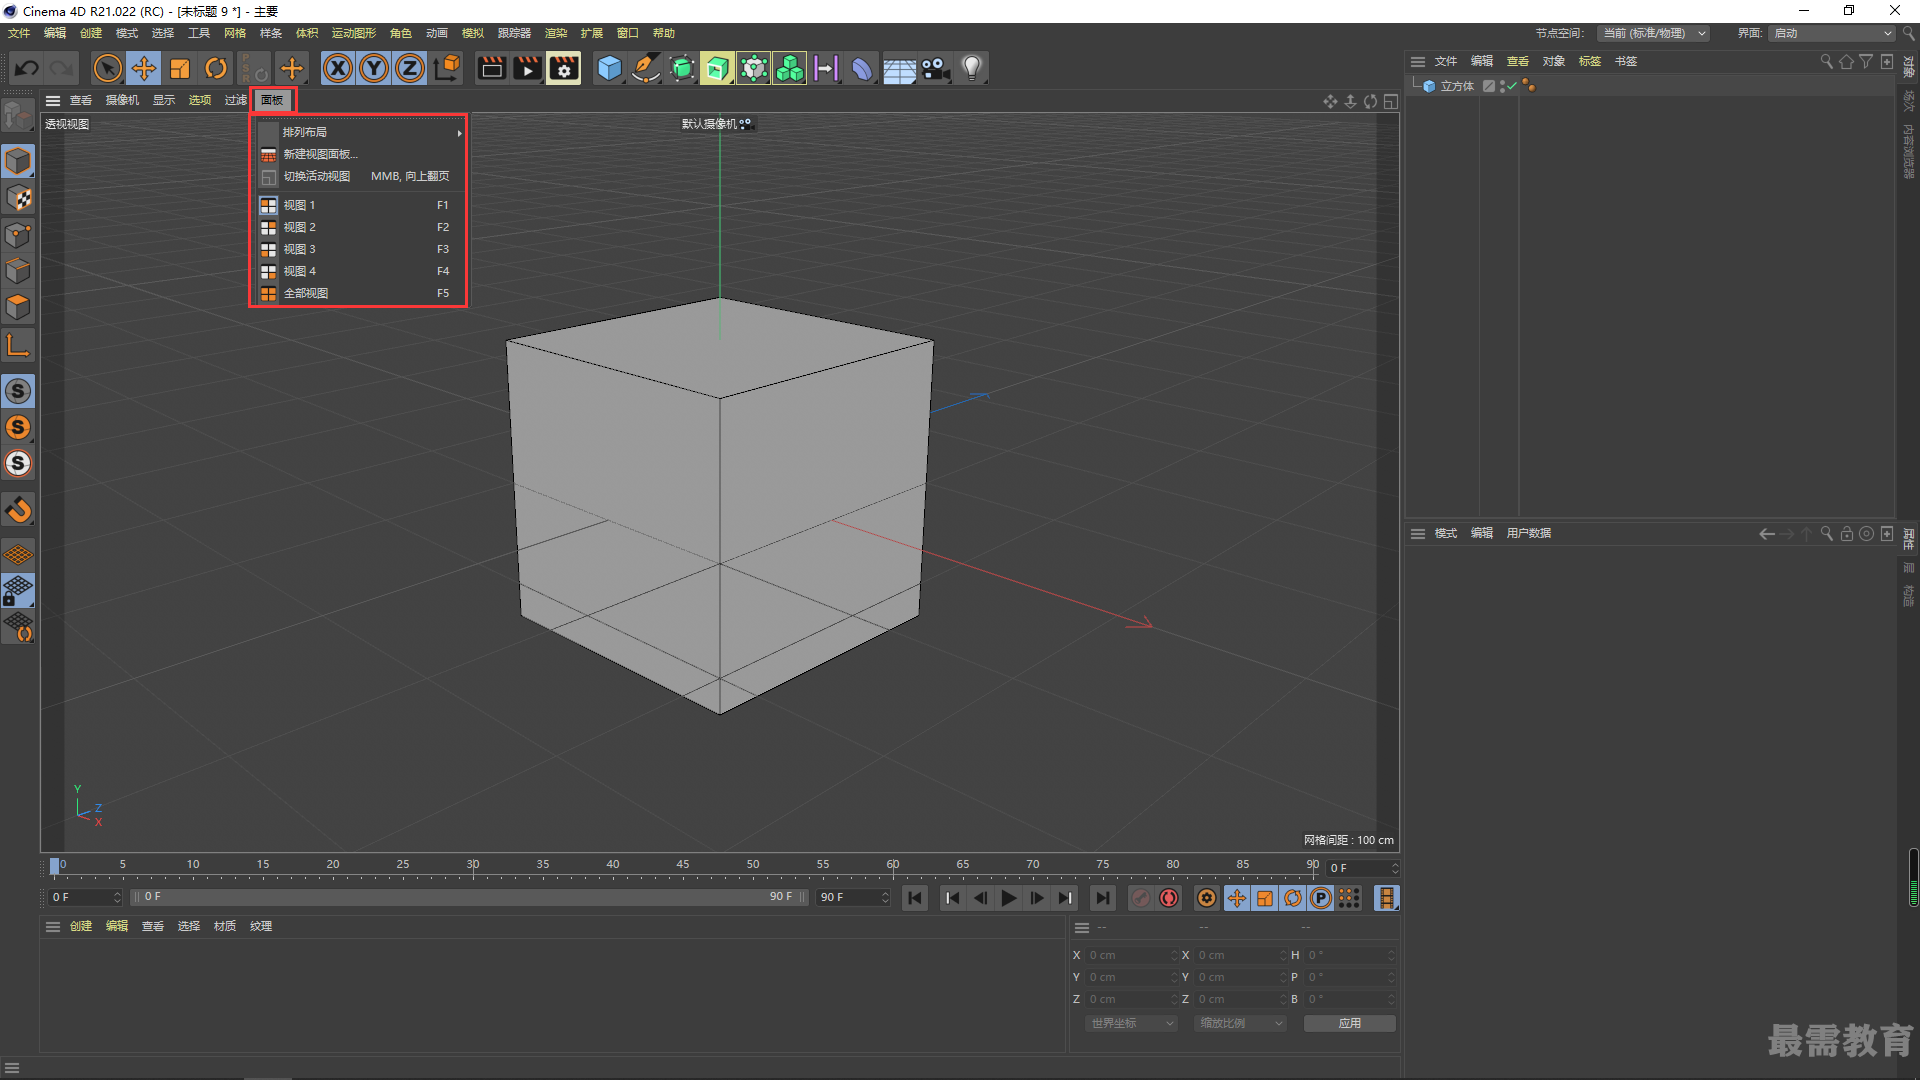Screen dimensions: 1920x1080
Task: Add a Light object
Action: [x=972, y=68]
